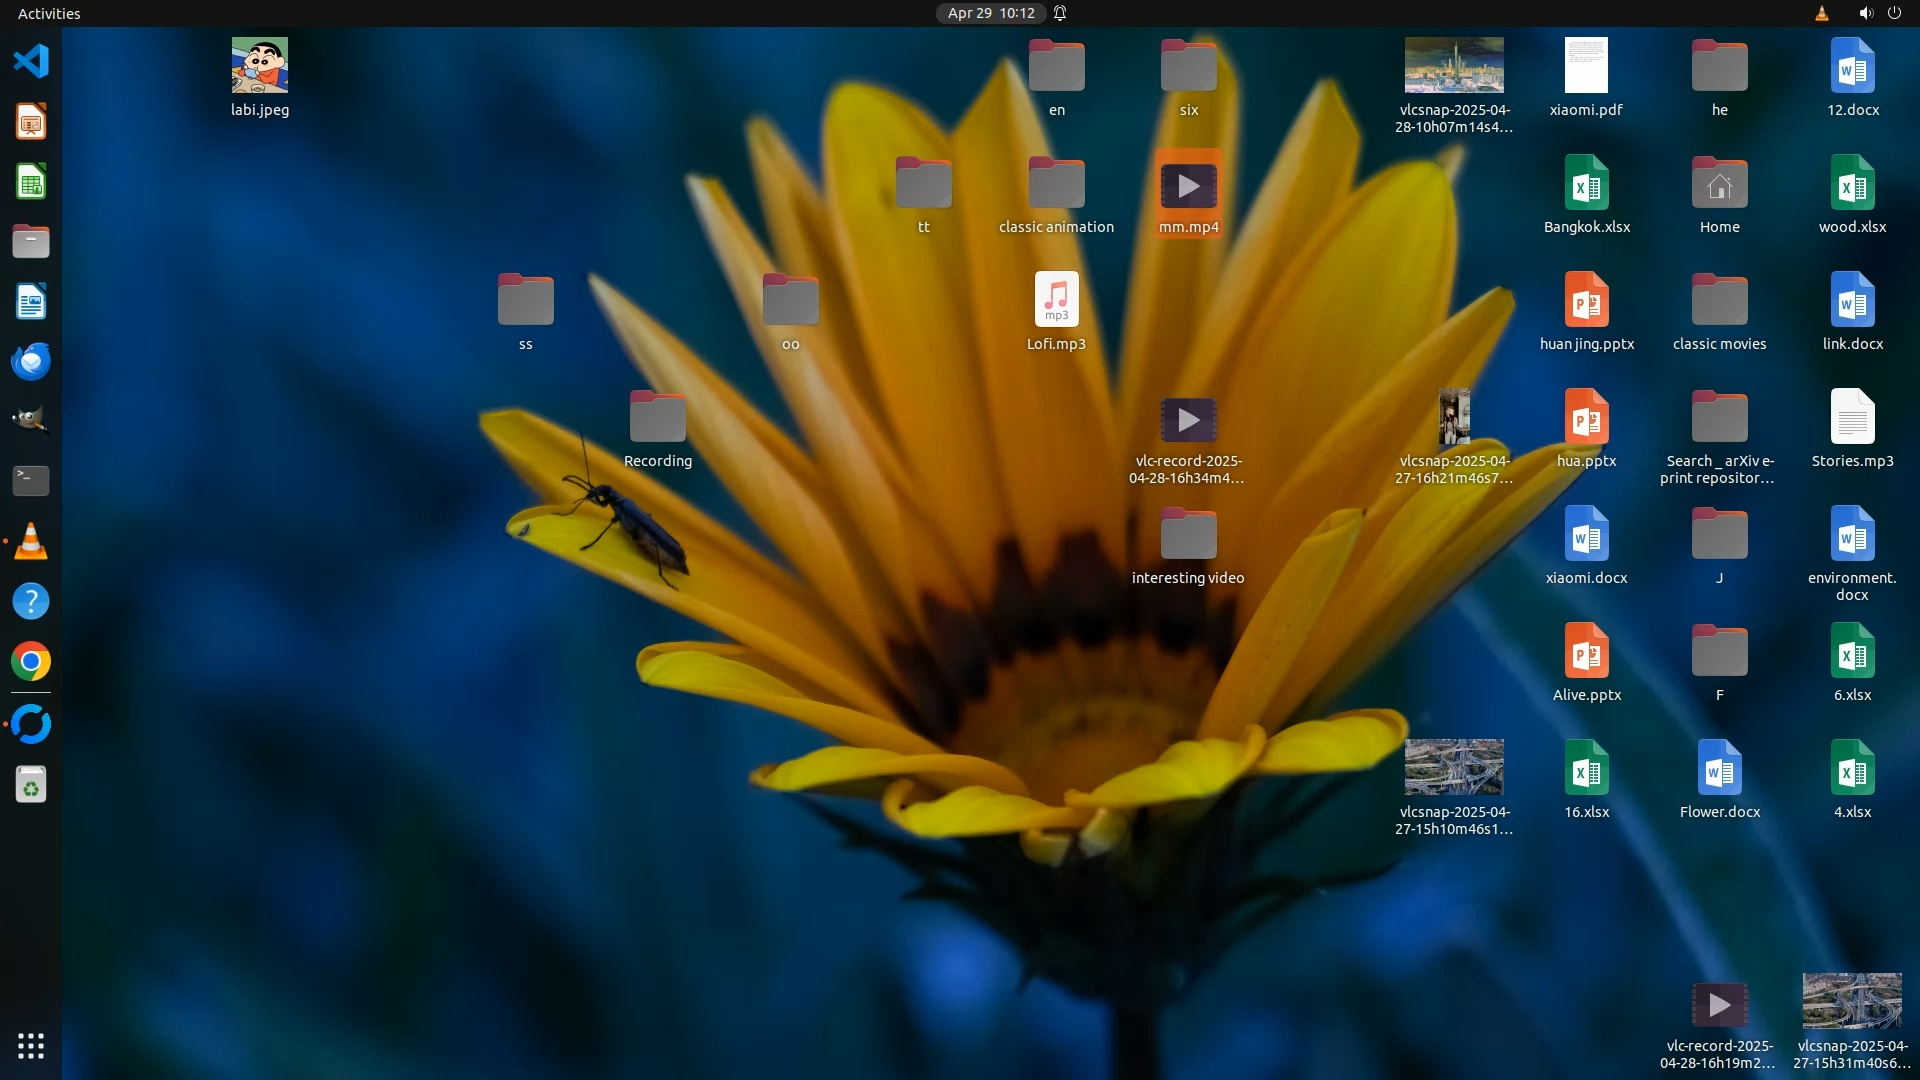Image resolution: width=1920 pixels, height=1080 pixels.
Task: Open the clock and calendar menu
Action: pos(991,13)
